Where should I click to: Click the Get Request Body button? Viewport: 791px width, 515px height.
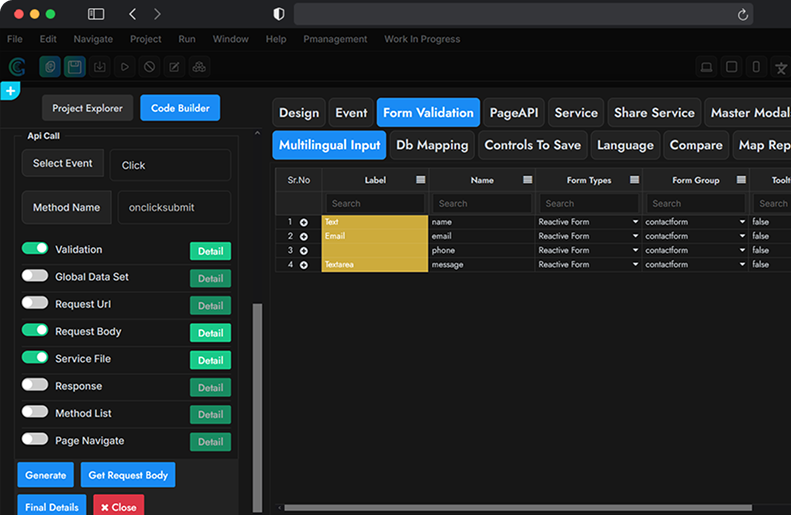128,475
